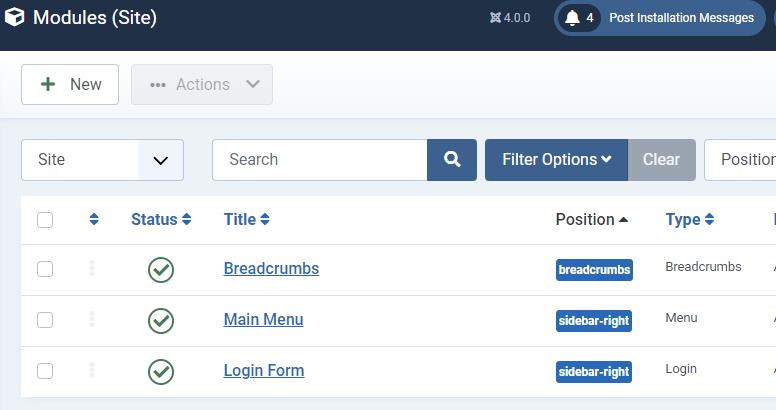Grab the Breadcrumbs row drag handle
The image size is (776, 410).
92,268
